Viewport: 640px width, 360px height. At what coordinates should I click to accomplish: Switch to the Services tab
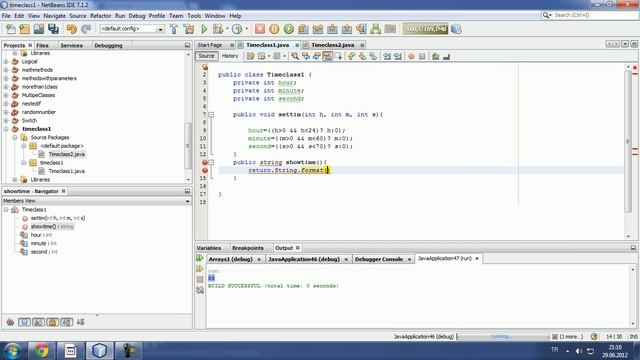click(x=71, y=45)
